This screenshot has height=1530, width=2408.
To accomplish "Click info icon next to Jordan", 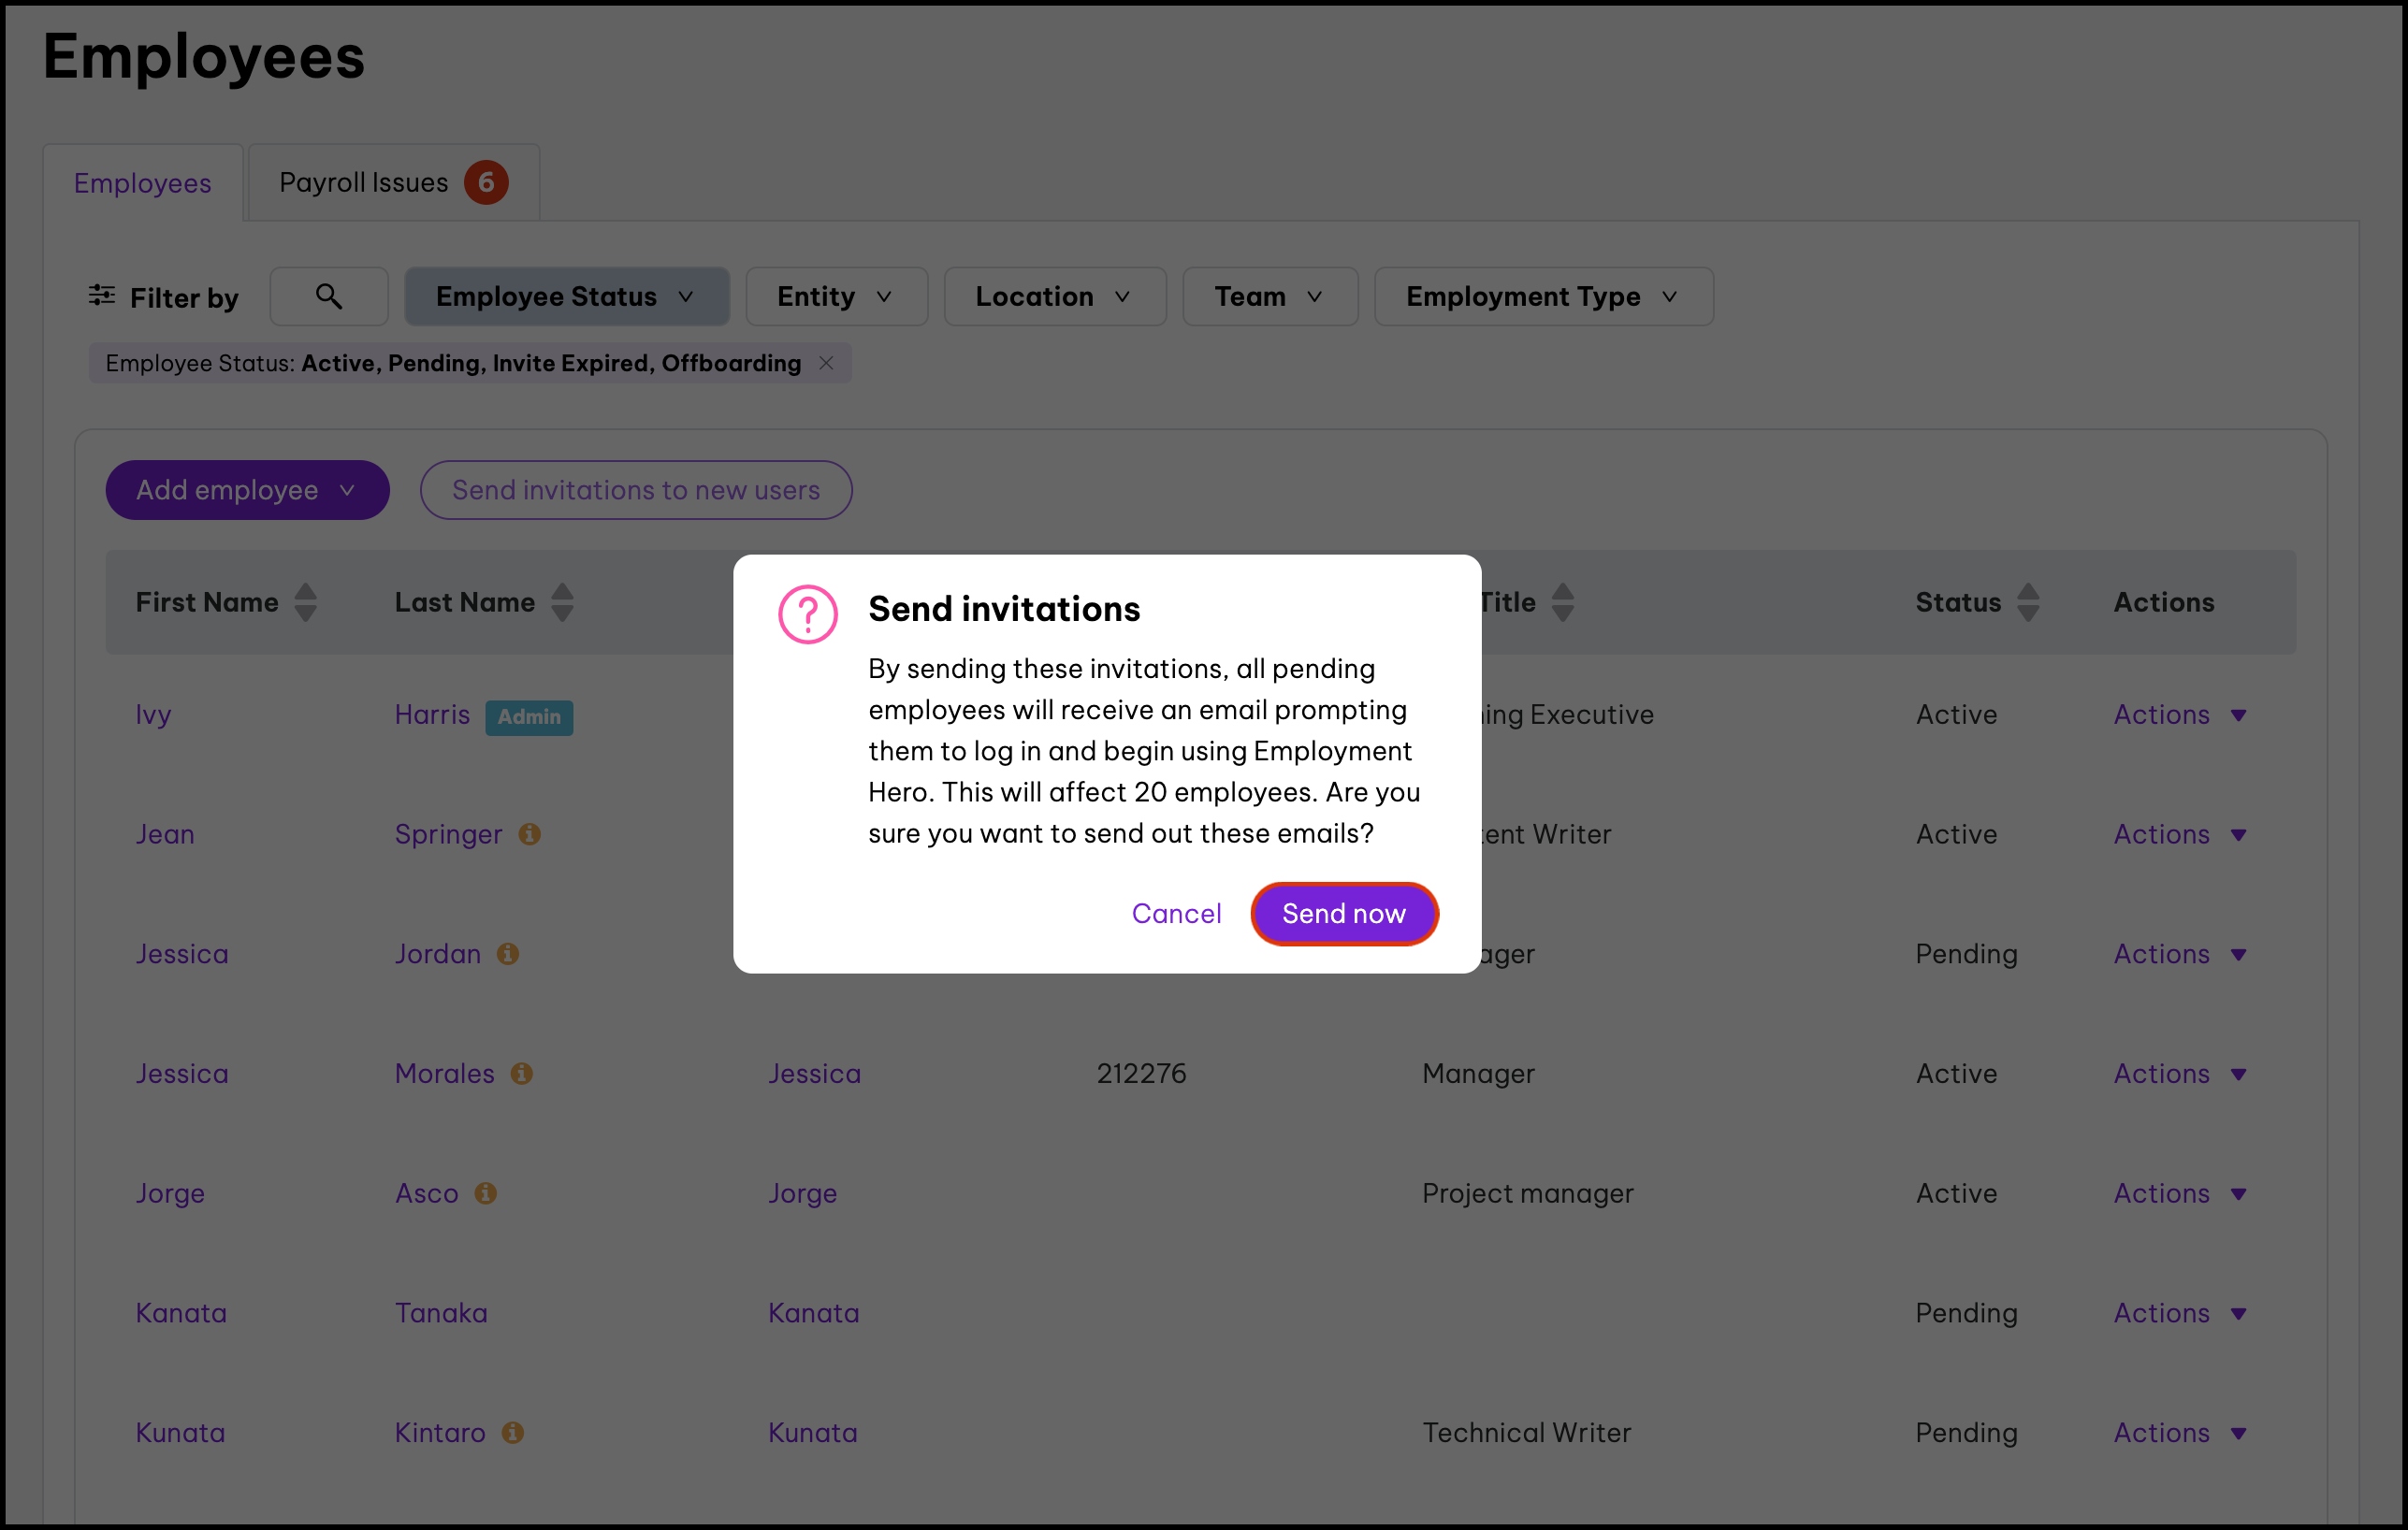I will tap(508, 954).
